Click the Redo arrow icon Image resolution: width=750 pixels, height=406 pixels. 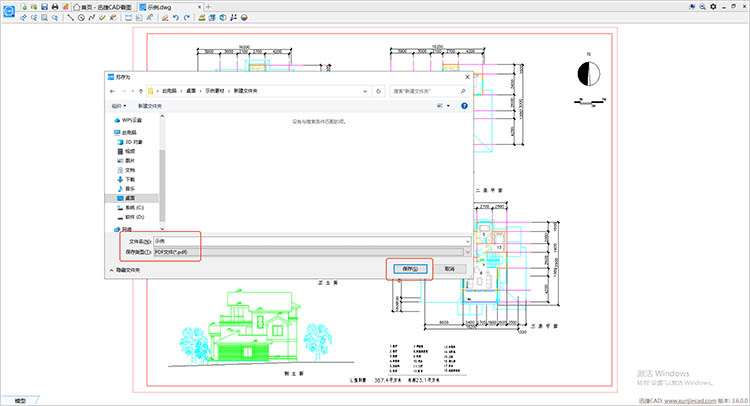click(x=187, y=18)
